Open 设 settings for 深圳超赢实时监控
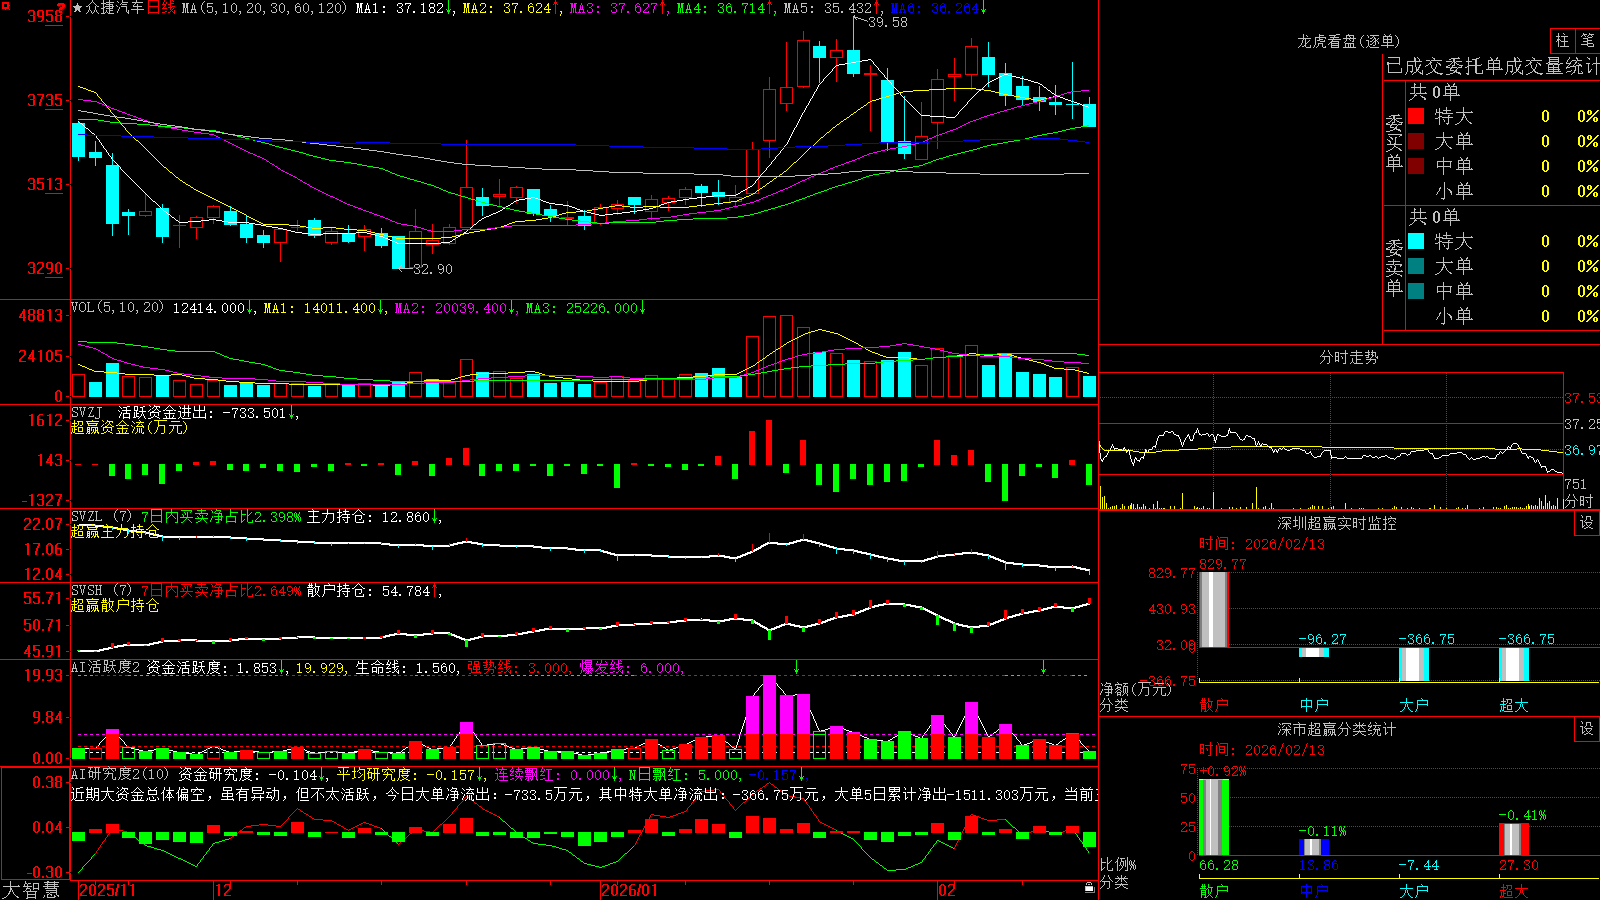Viewport: 1600px width, 900px height. (1587, 523)
